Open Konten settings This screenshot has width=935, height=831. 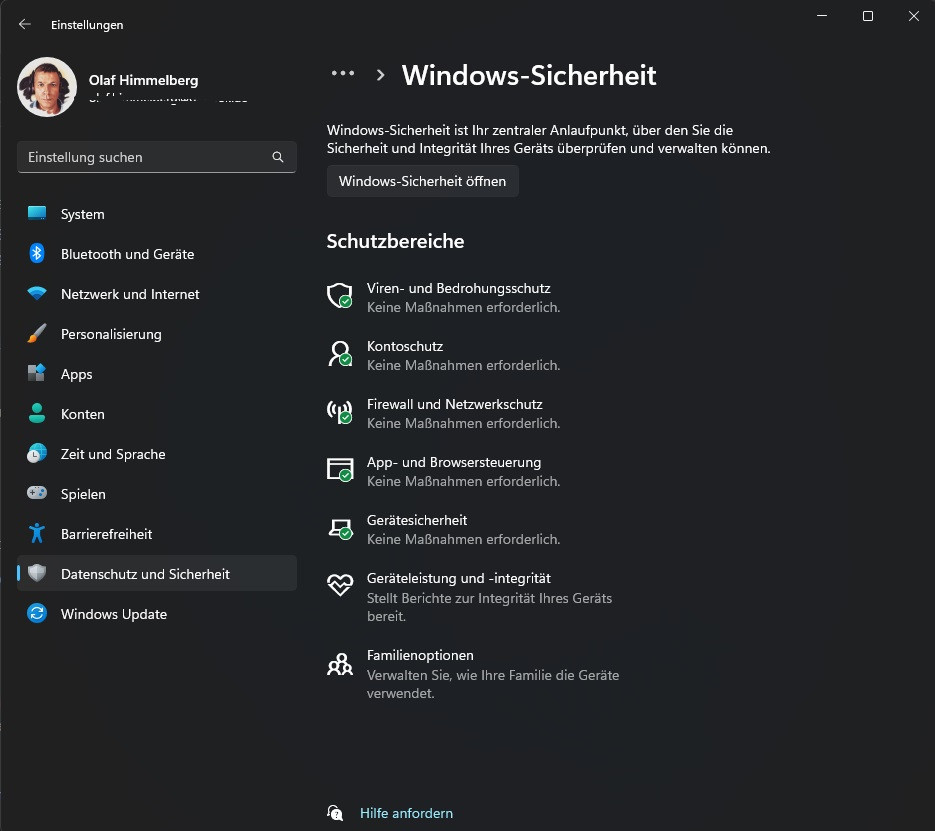(157, 414)
